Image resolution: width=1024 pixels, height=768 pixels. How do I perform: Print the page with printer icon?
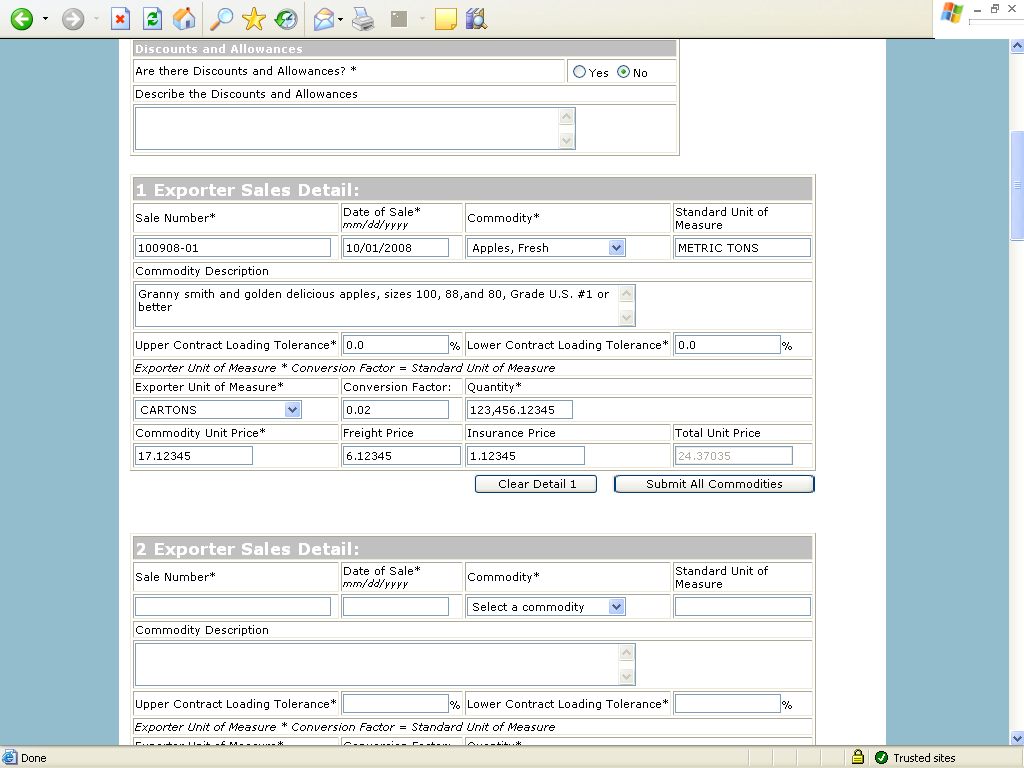pyautogui.click(x=363, y=19)
